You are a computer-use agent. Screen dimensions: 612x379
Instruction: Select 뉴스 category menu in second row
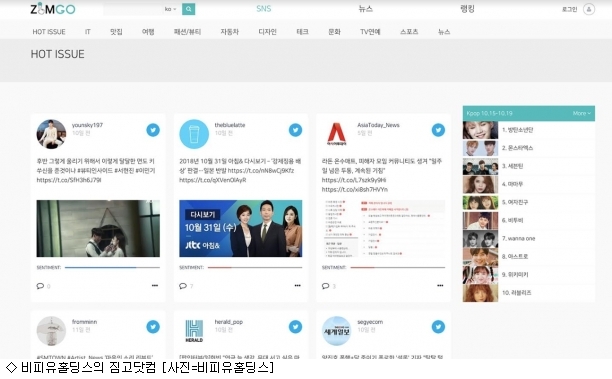pyautogui.click(x=444, y=32)
